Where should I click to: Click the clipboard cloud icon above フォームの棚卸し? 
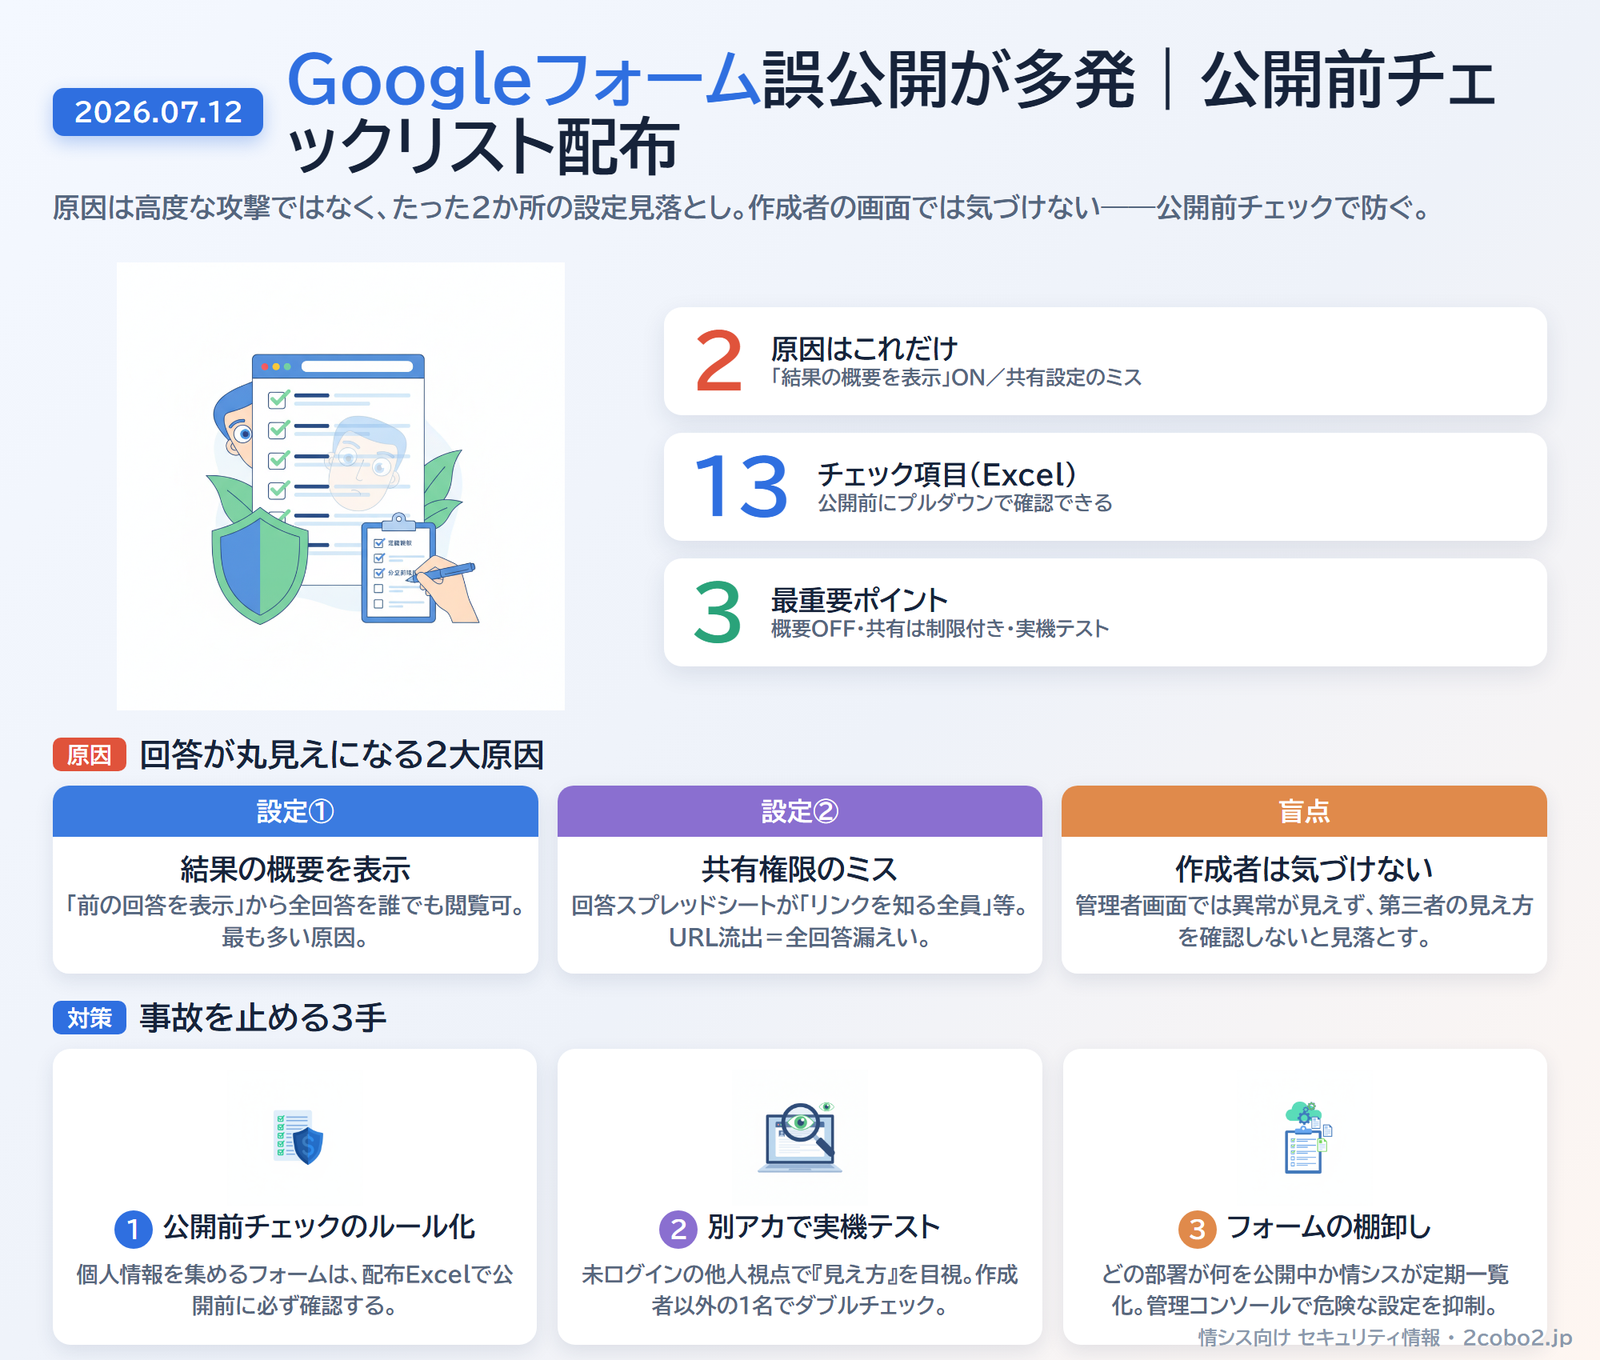pos(1306,1137)
